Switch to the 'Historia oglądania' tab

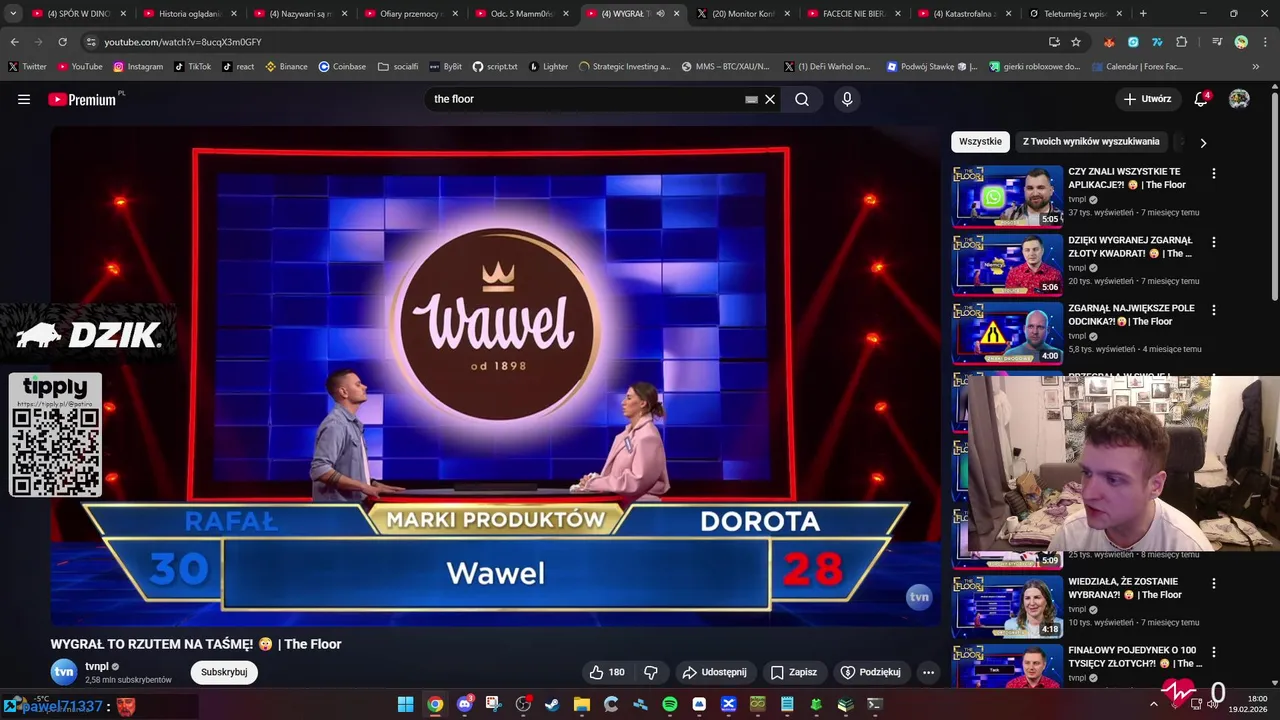click(191, 14)
